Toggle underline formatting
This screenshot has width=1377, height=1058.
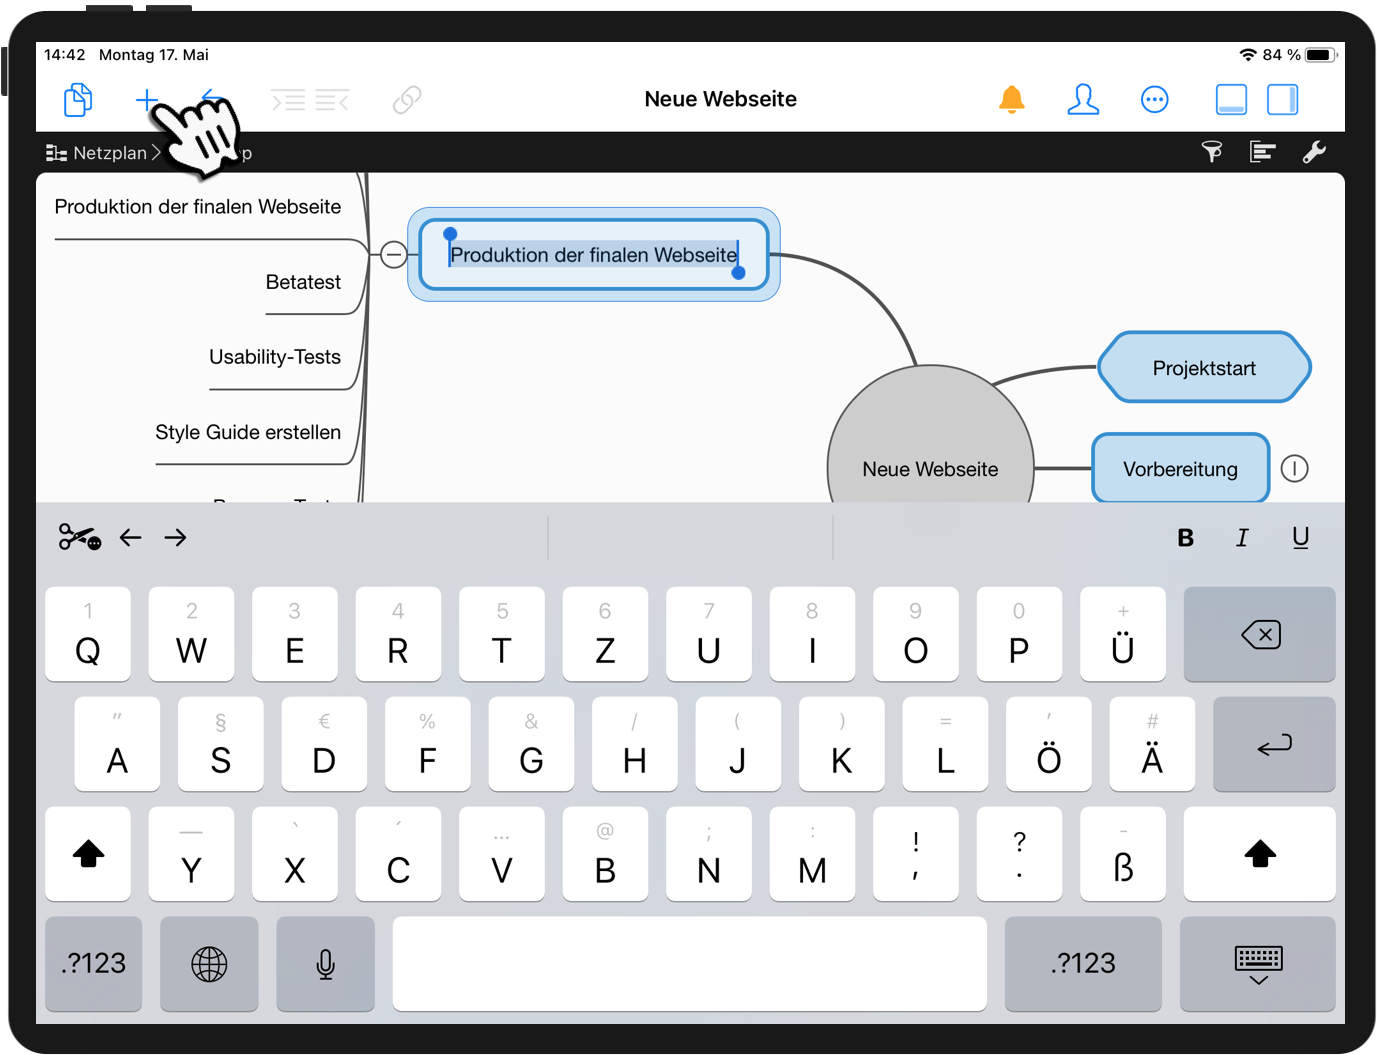point(1300,538)
